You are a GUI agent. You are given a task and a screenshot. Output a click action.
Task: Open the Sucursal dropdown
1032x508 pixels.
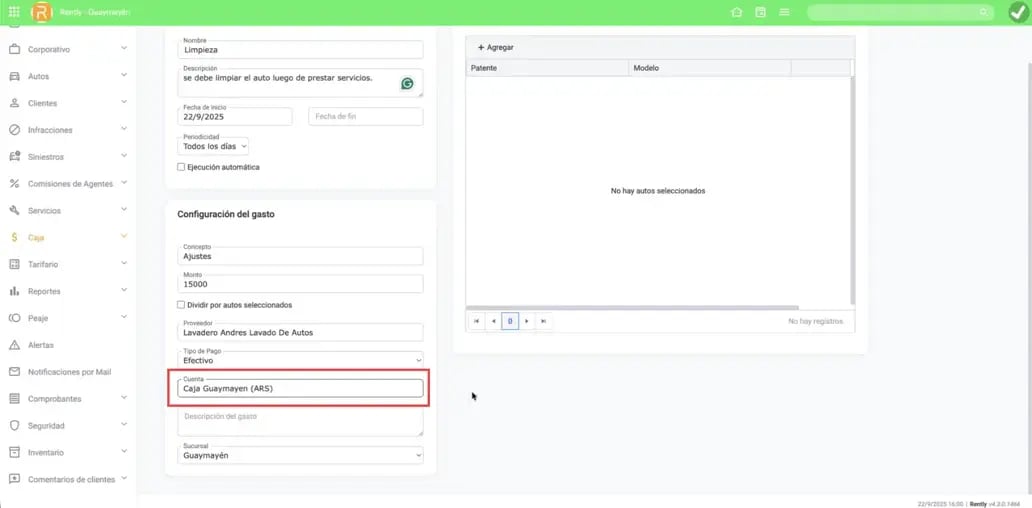[x=300, y=455]
